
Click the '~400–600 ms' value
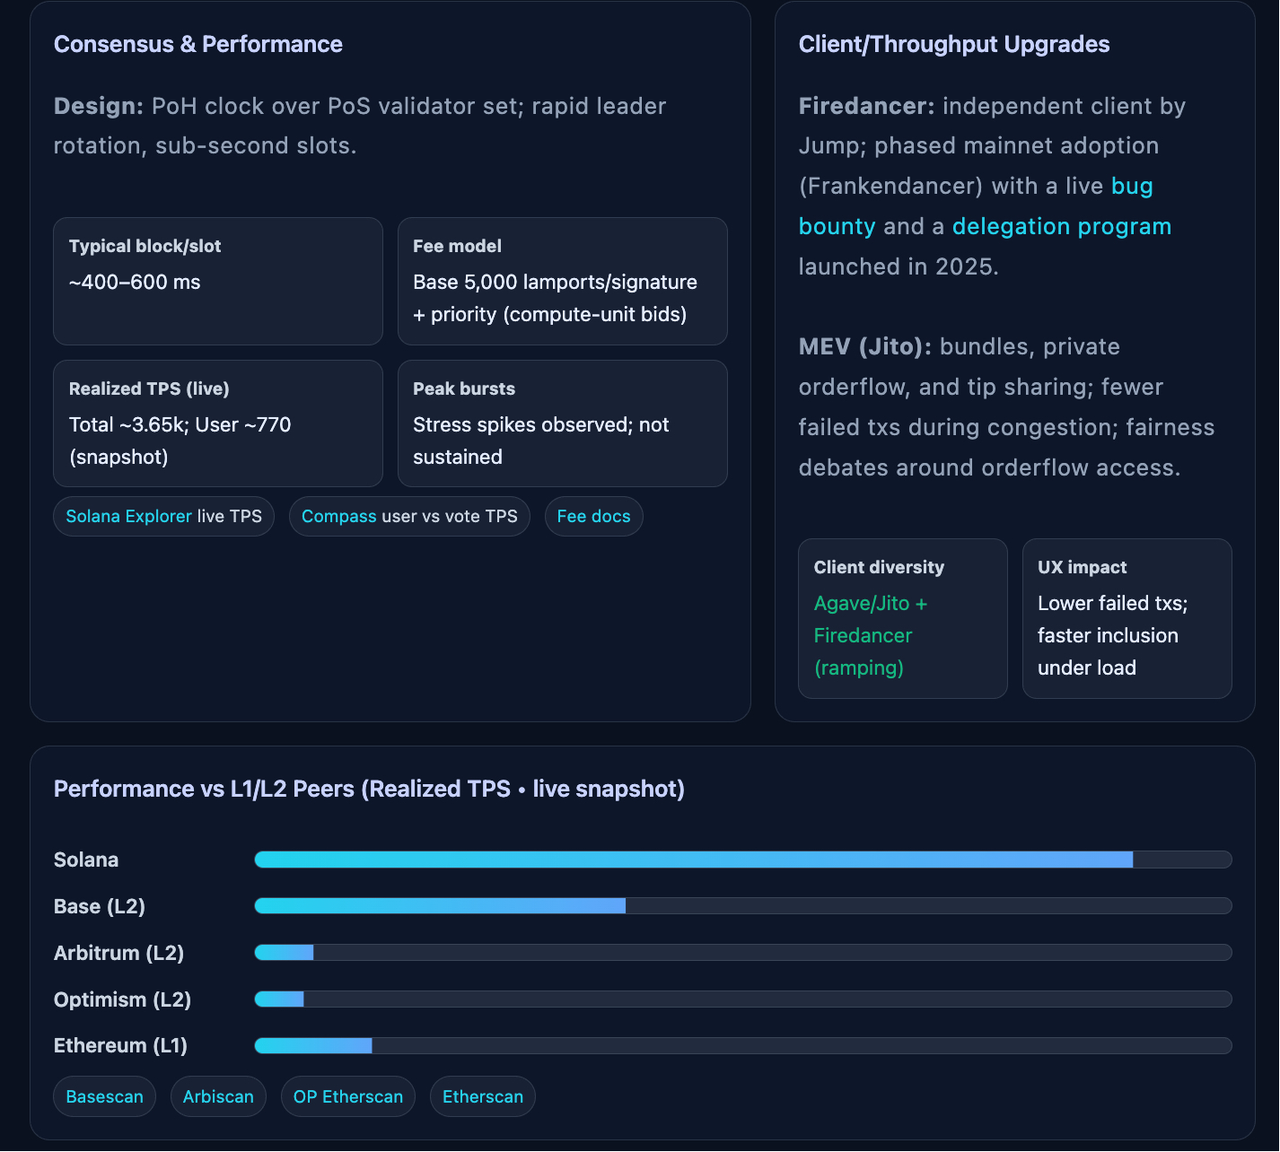[x=135, y=282]
